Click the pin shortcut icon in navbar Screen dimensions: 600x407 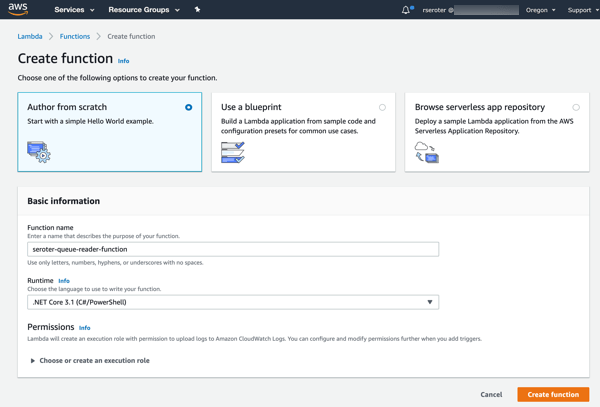coord(197,10)
